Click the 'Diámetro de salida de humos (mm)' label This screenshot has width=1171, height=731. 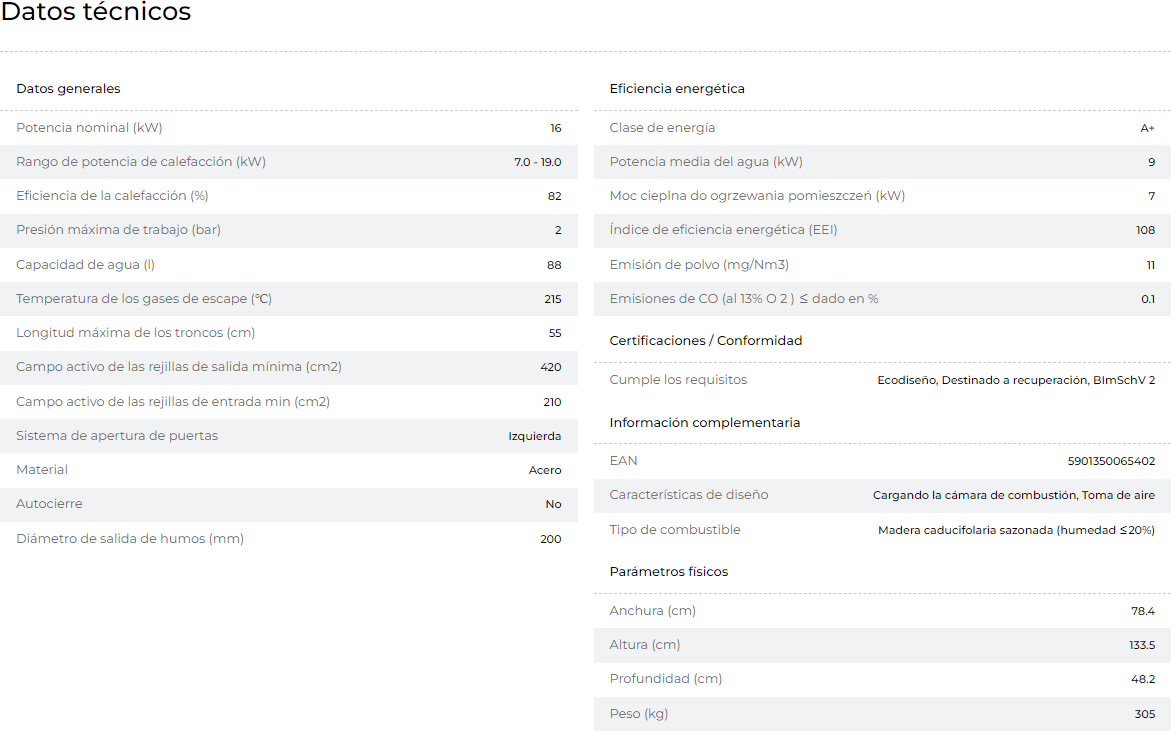coord(130,539)
